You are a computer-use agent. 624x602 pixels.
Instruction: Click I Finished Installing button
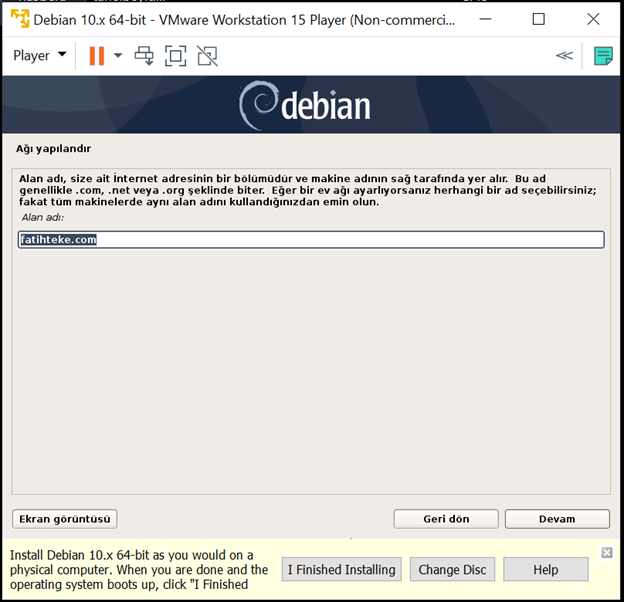[x=341, y=569]
